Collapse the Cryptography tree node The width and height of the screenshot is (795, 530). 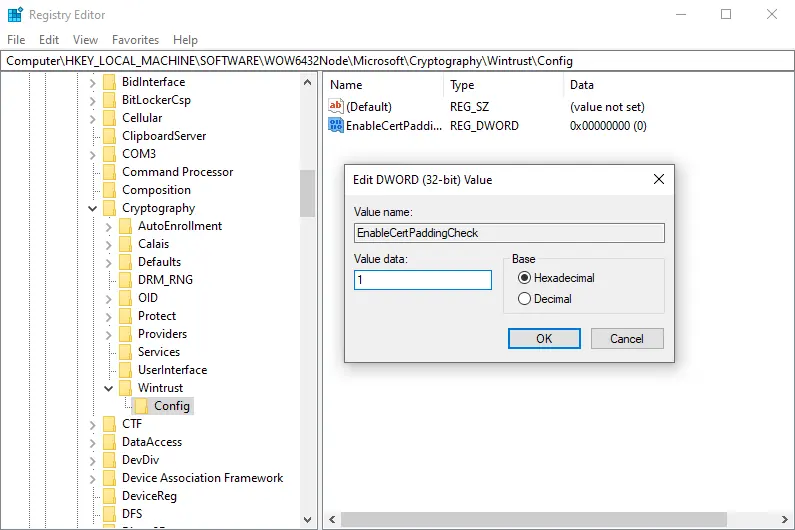point(92,208)
